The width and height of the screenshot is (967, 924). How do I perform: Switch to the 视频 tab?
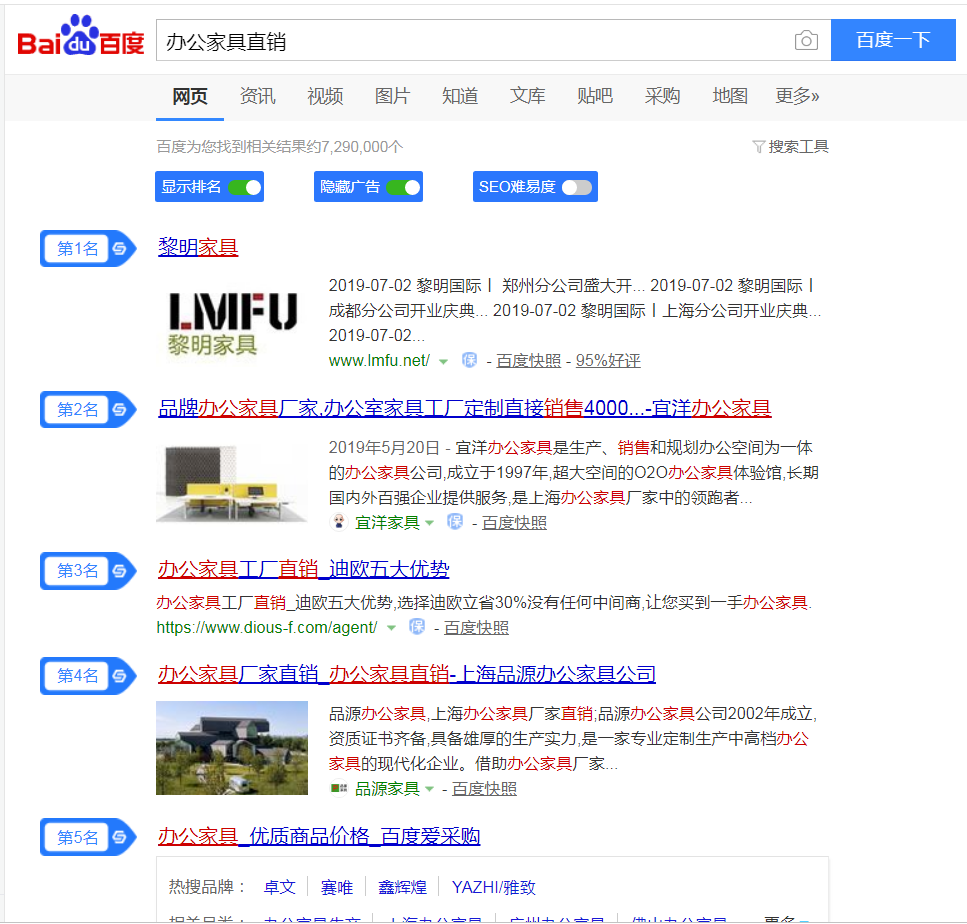point(325,96)
